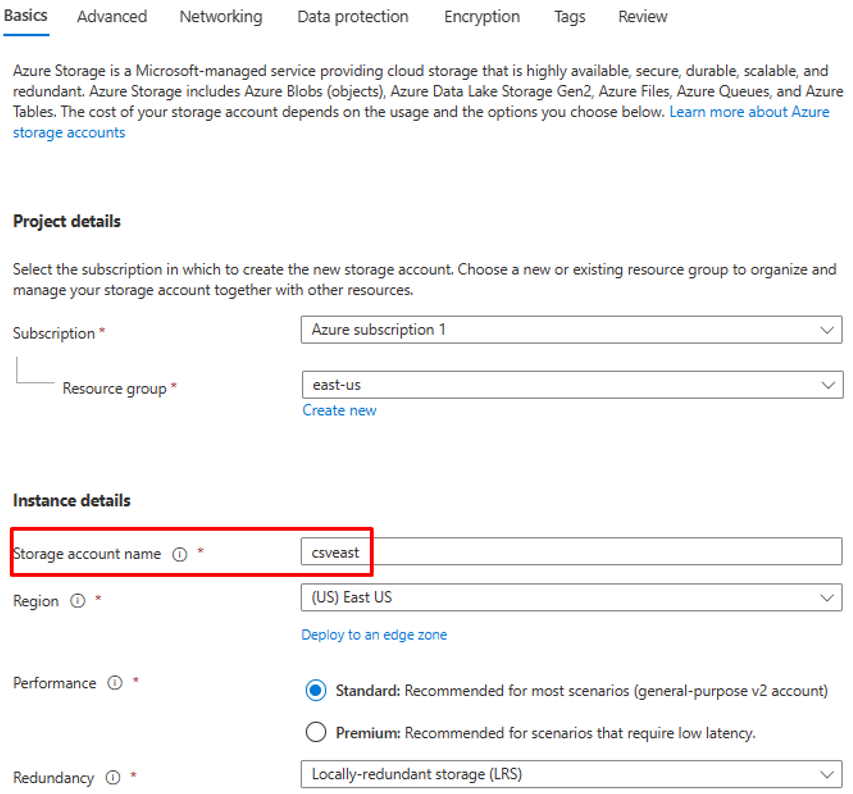This screenshot has width=853, height=794.
Task: Open Learn more about Azure storage accounts link
Action: click(x=748, y=112)
